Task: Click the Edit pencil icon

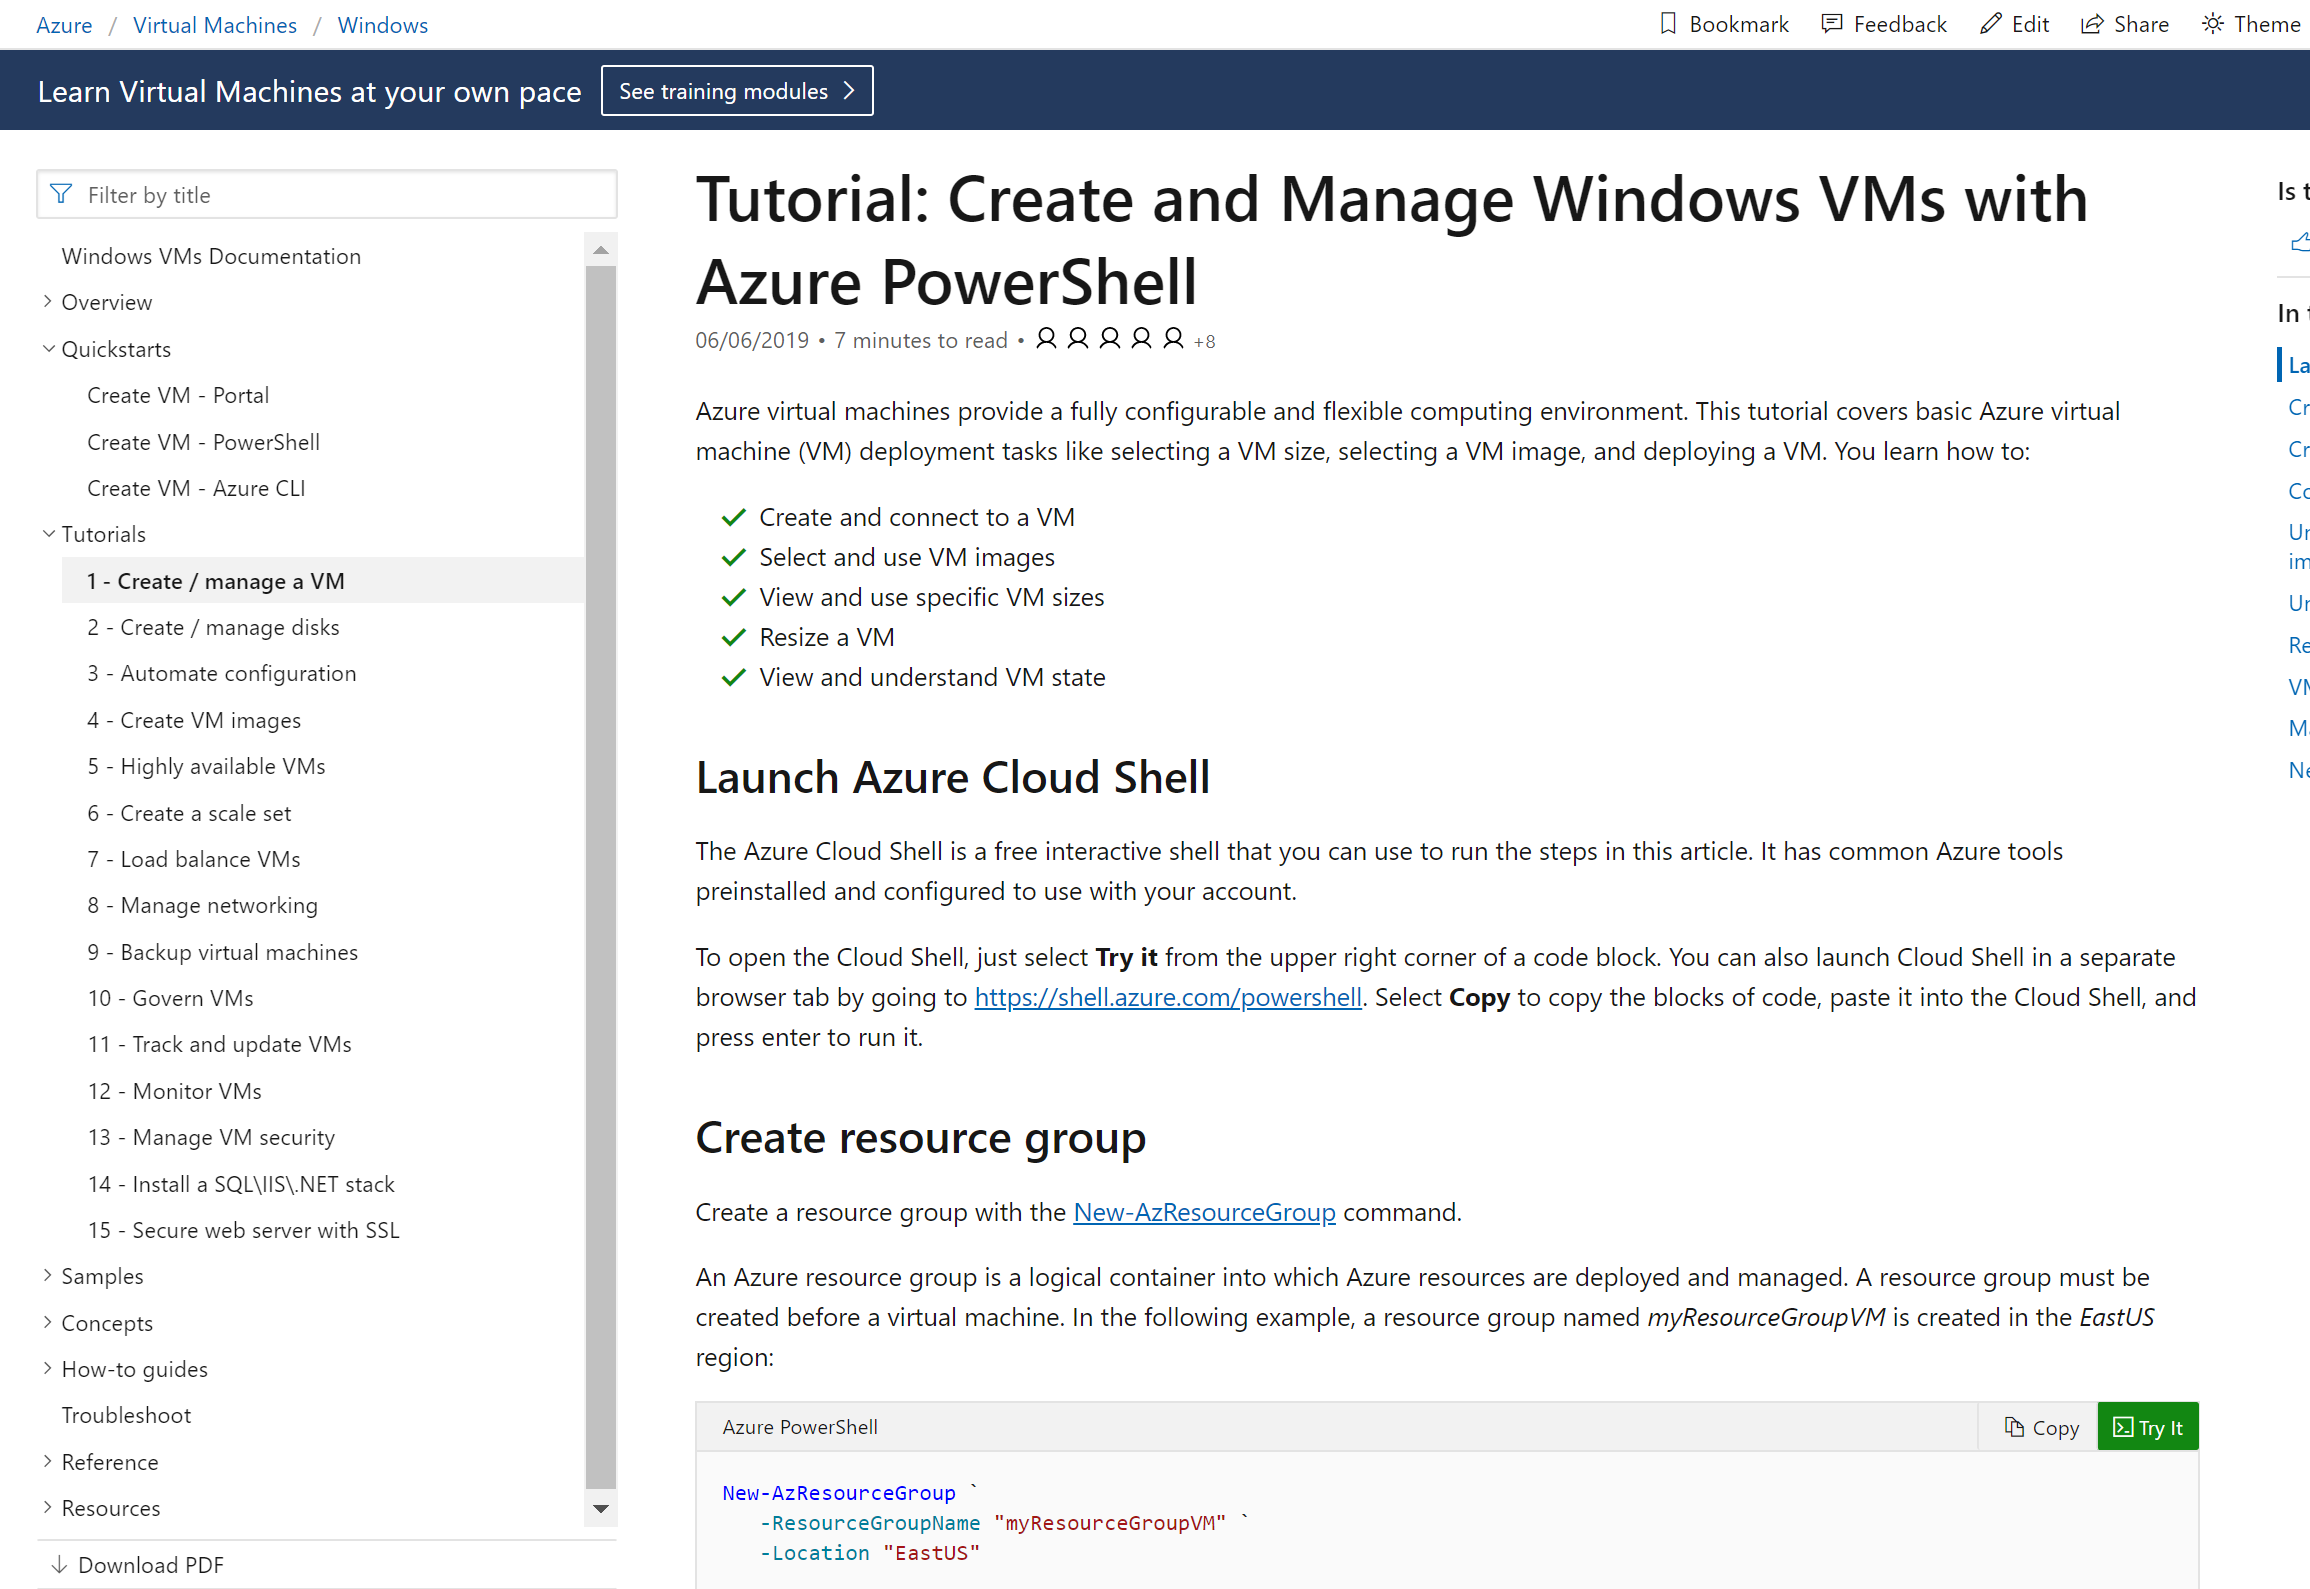Action: click(1990, 24)
